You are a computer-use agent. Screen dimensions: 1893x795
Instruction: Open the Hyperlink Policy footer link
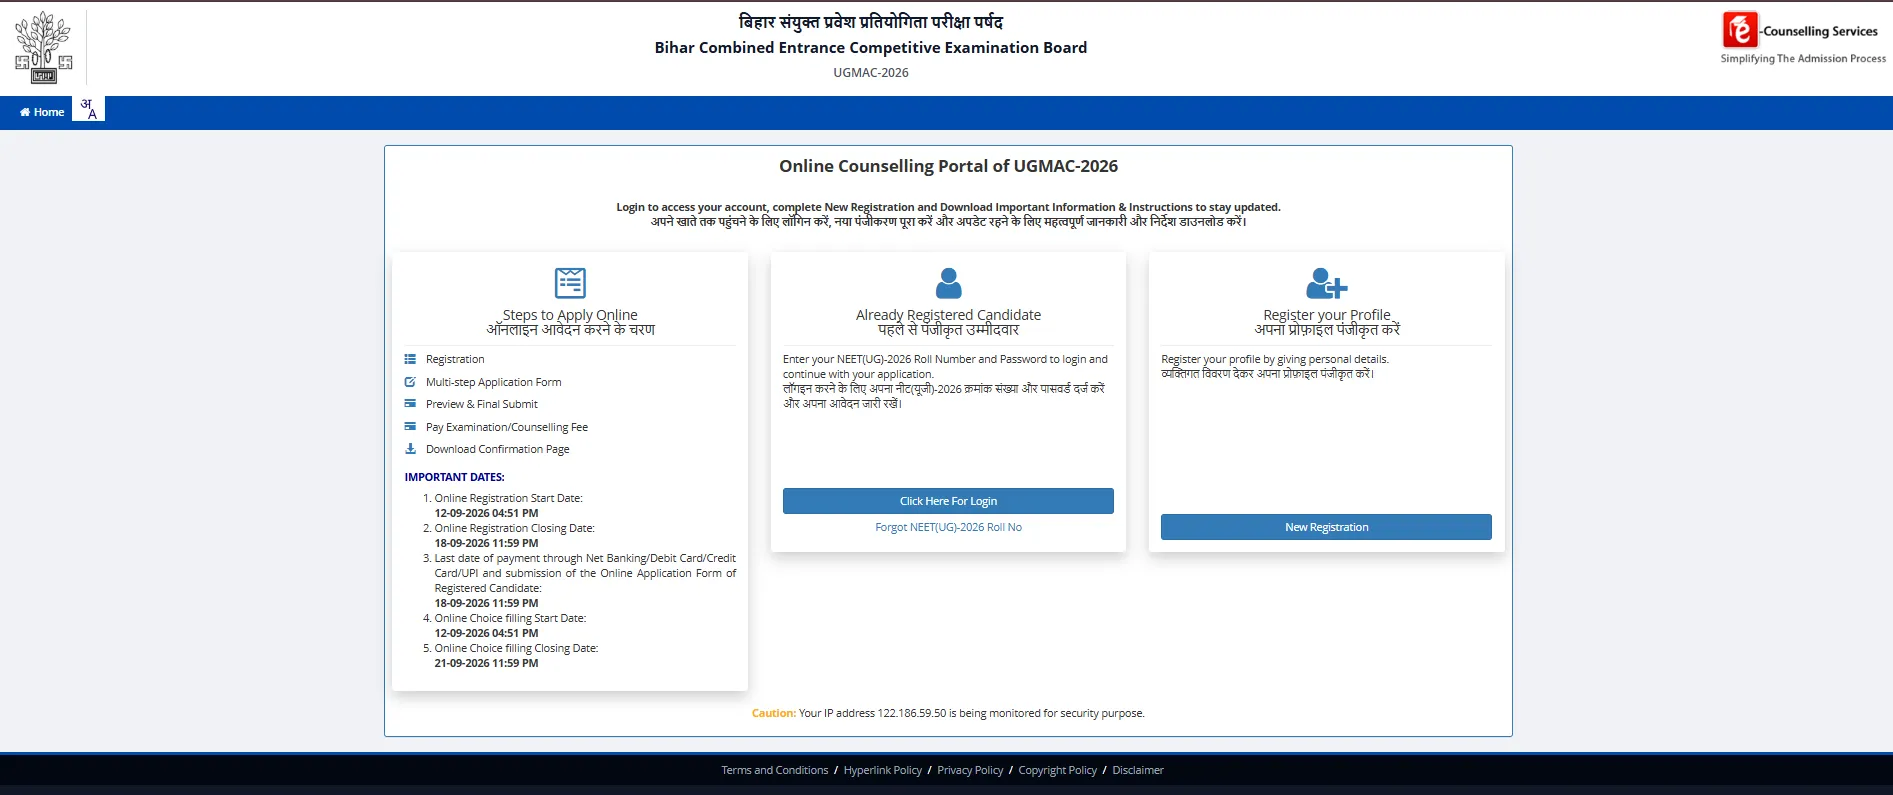click(883, 770)
